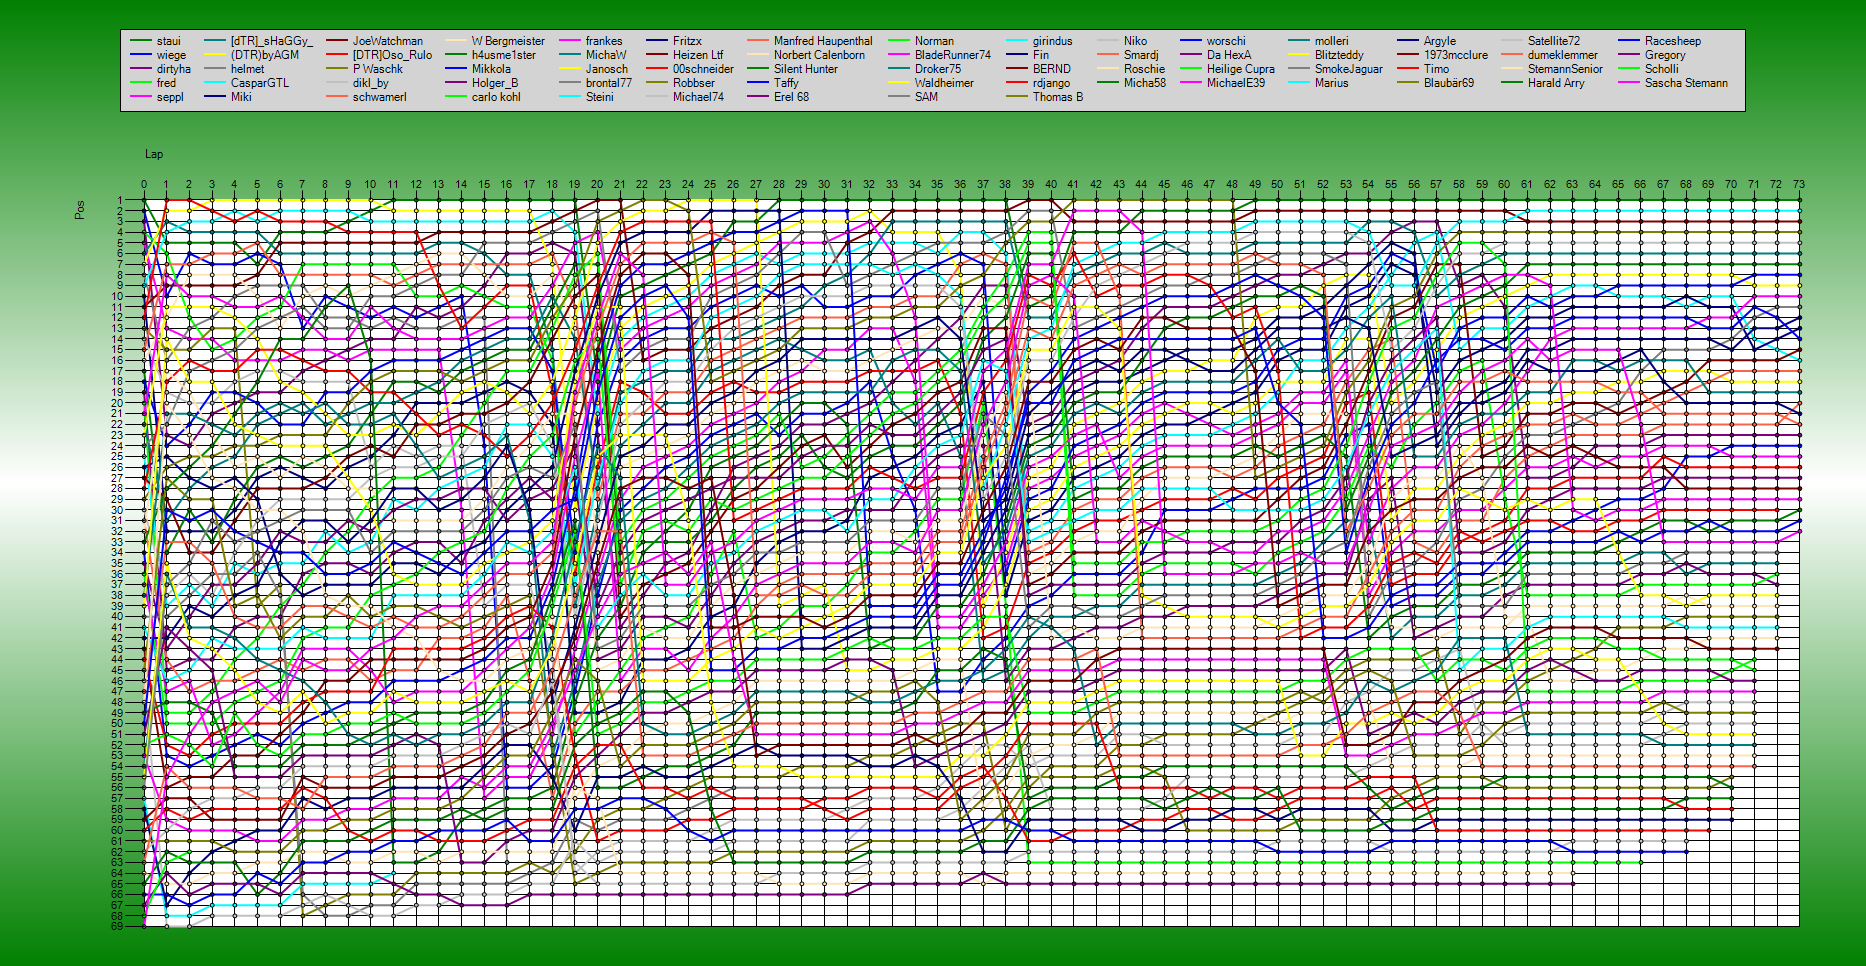
Task: Choose 'StemannSenior' in the legend
Action: point(1565,69)
